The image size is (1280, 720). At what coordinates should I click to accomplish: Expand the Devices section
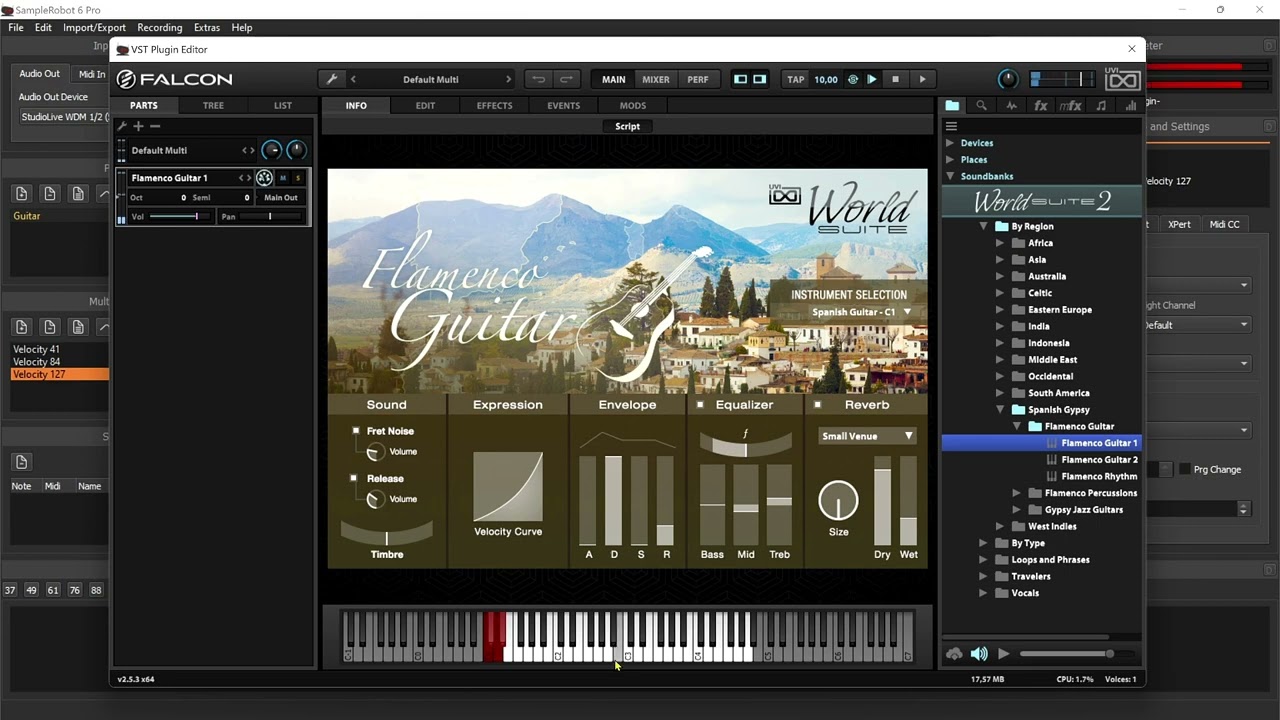[950, 143]
